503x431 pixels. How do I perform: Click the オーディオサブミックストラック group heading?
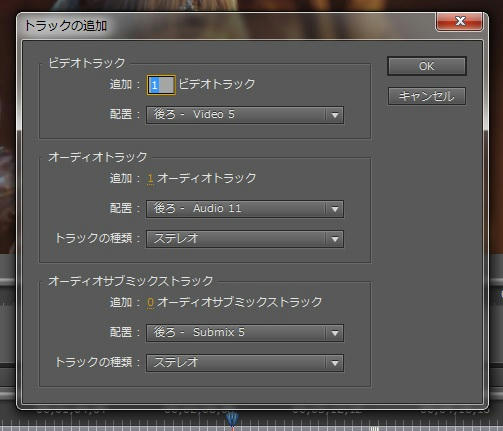(131, 281)
